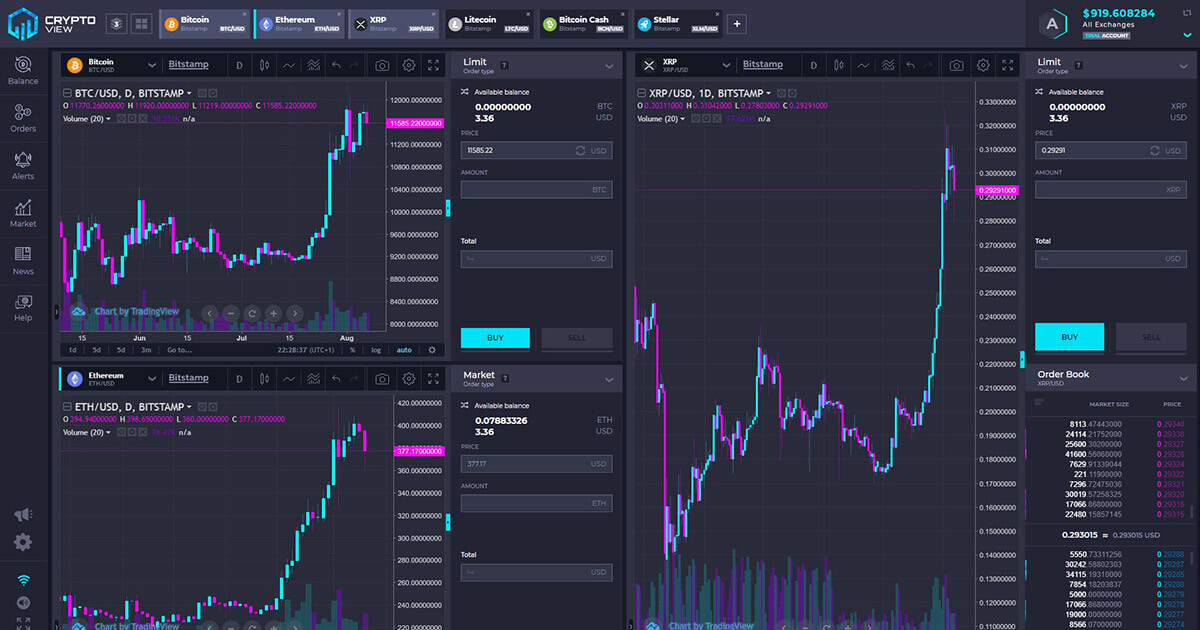This screenshot has width=1200, height=630.
Task: Zoom in on the Bitcoin chart
Action: [x=273, y=313]
